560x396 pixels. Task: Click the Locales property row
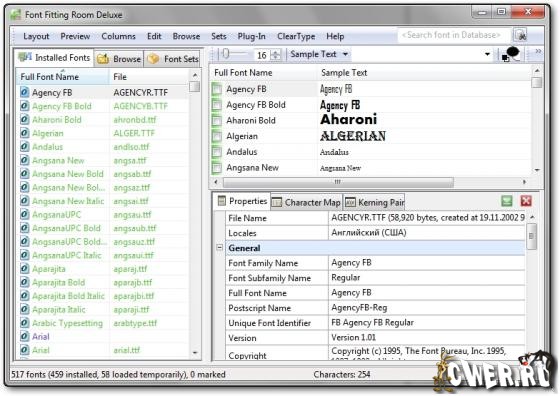(375, 233)
